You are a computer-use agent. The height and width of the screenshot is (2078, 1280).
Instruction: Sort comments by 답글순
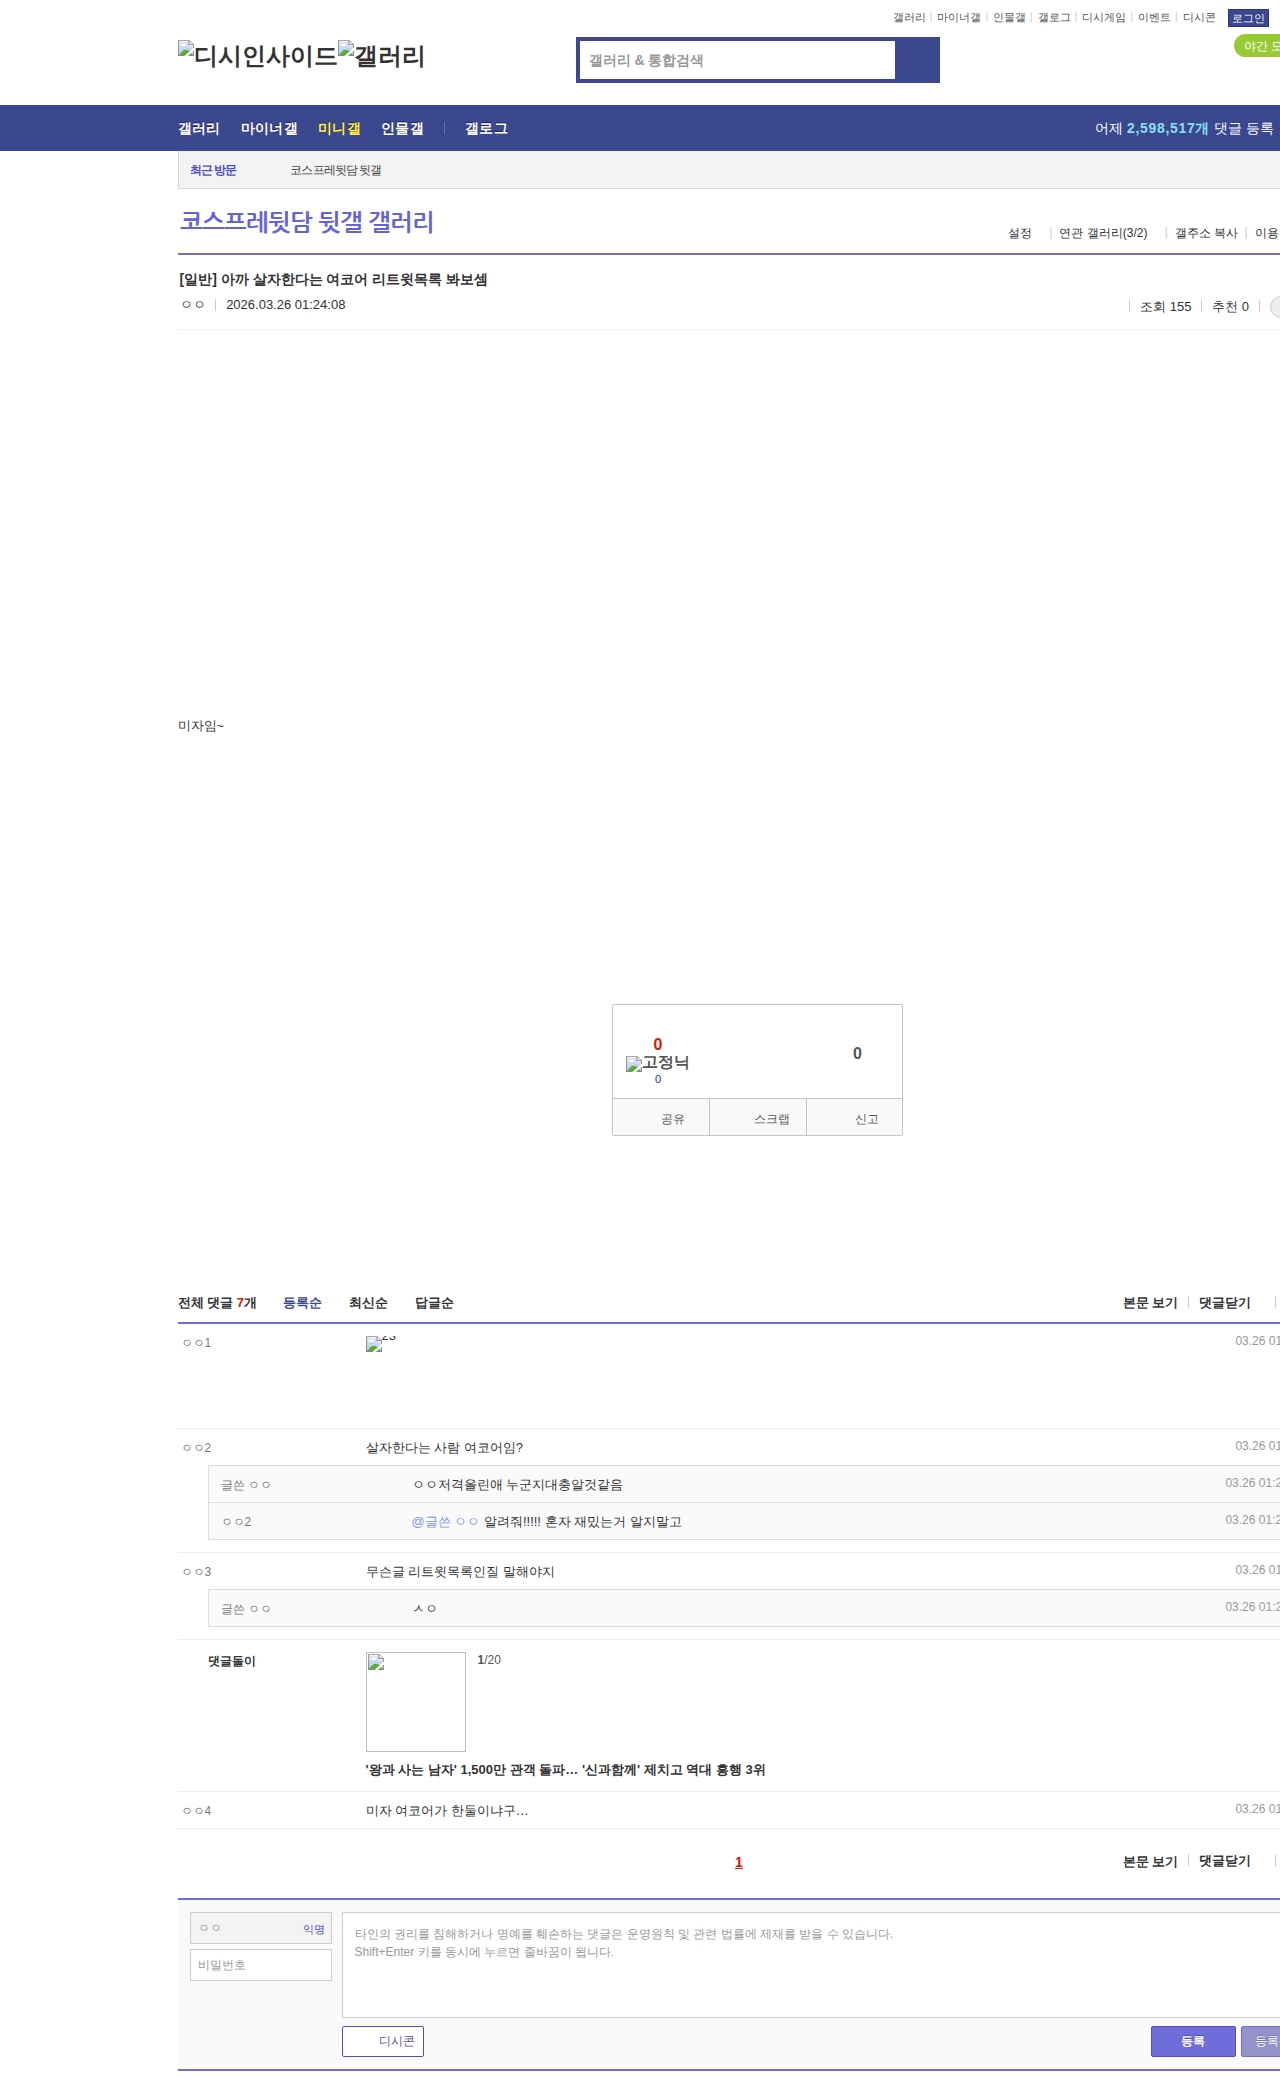[434, 1303]
